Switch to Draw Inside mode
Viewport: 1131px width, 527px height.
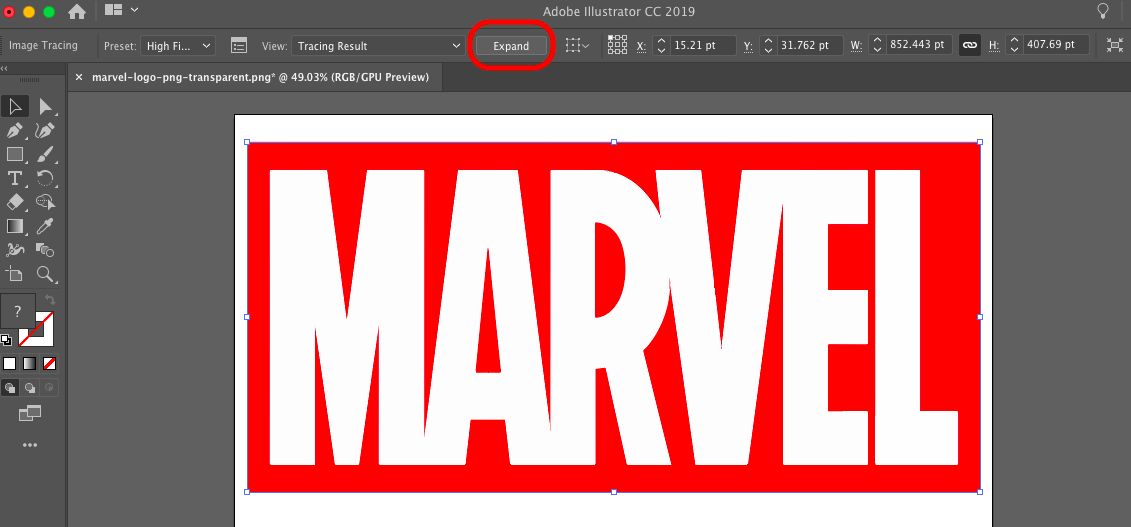coord(49,388)
